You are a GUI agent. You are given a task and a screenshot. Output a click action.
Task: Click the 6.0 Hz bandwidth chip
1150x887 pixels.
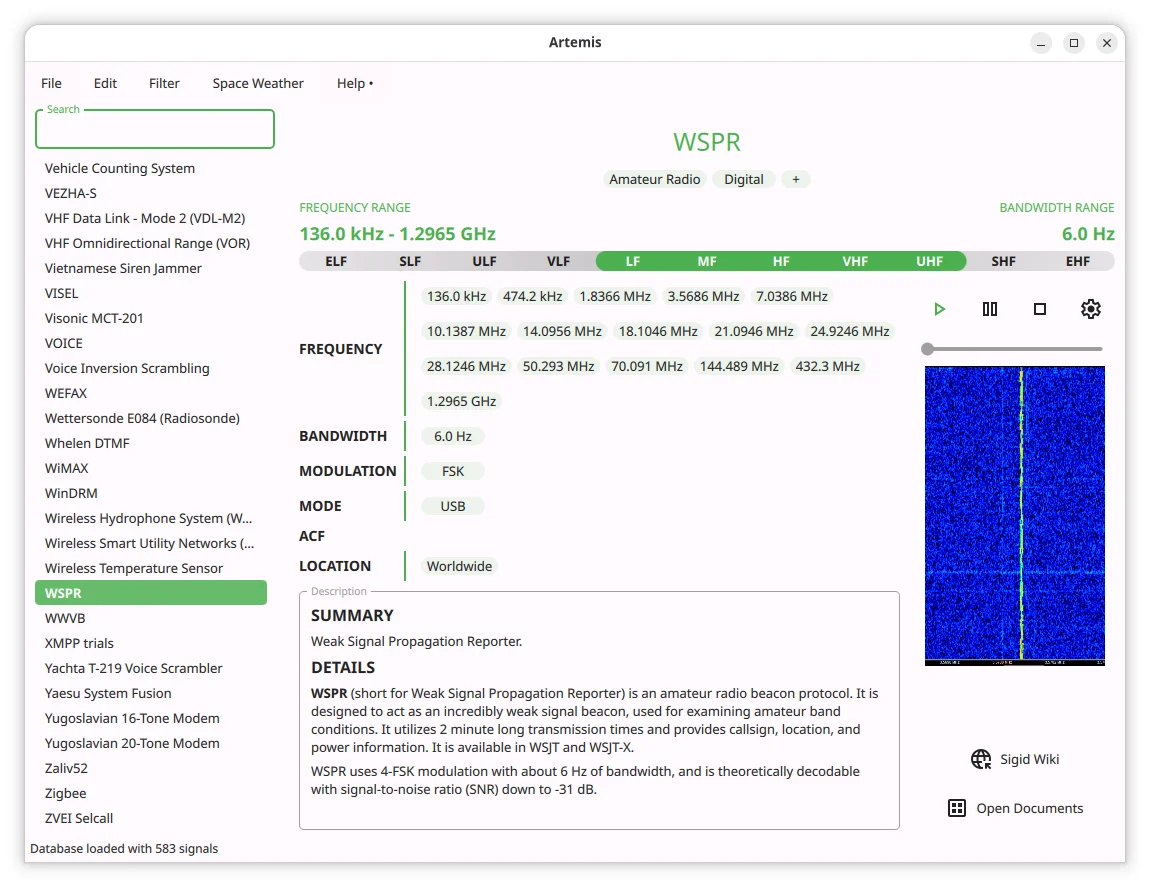tap(453, 436)
